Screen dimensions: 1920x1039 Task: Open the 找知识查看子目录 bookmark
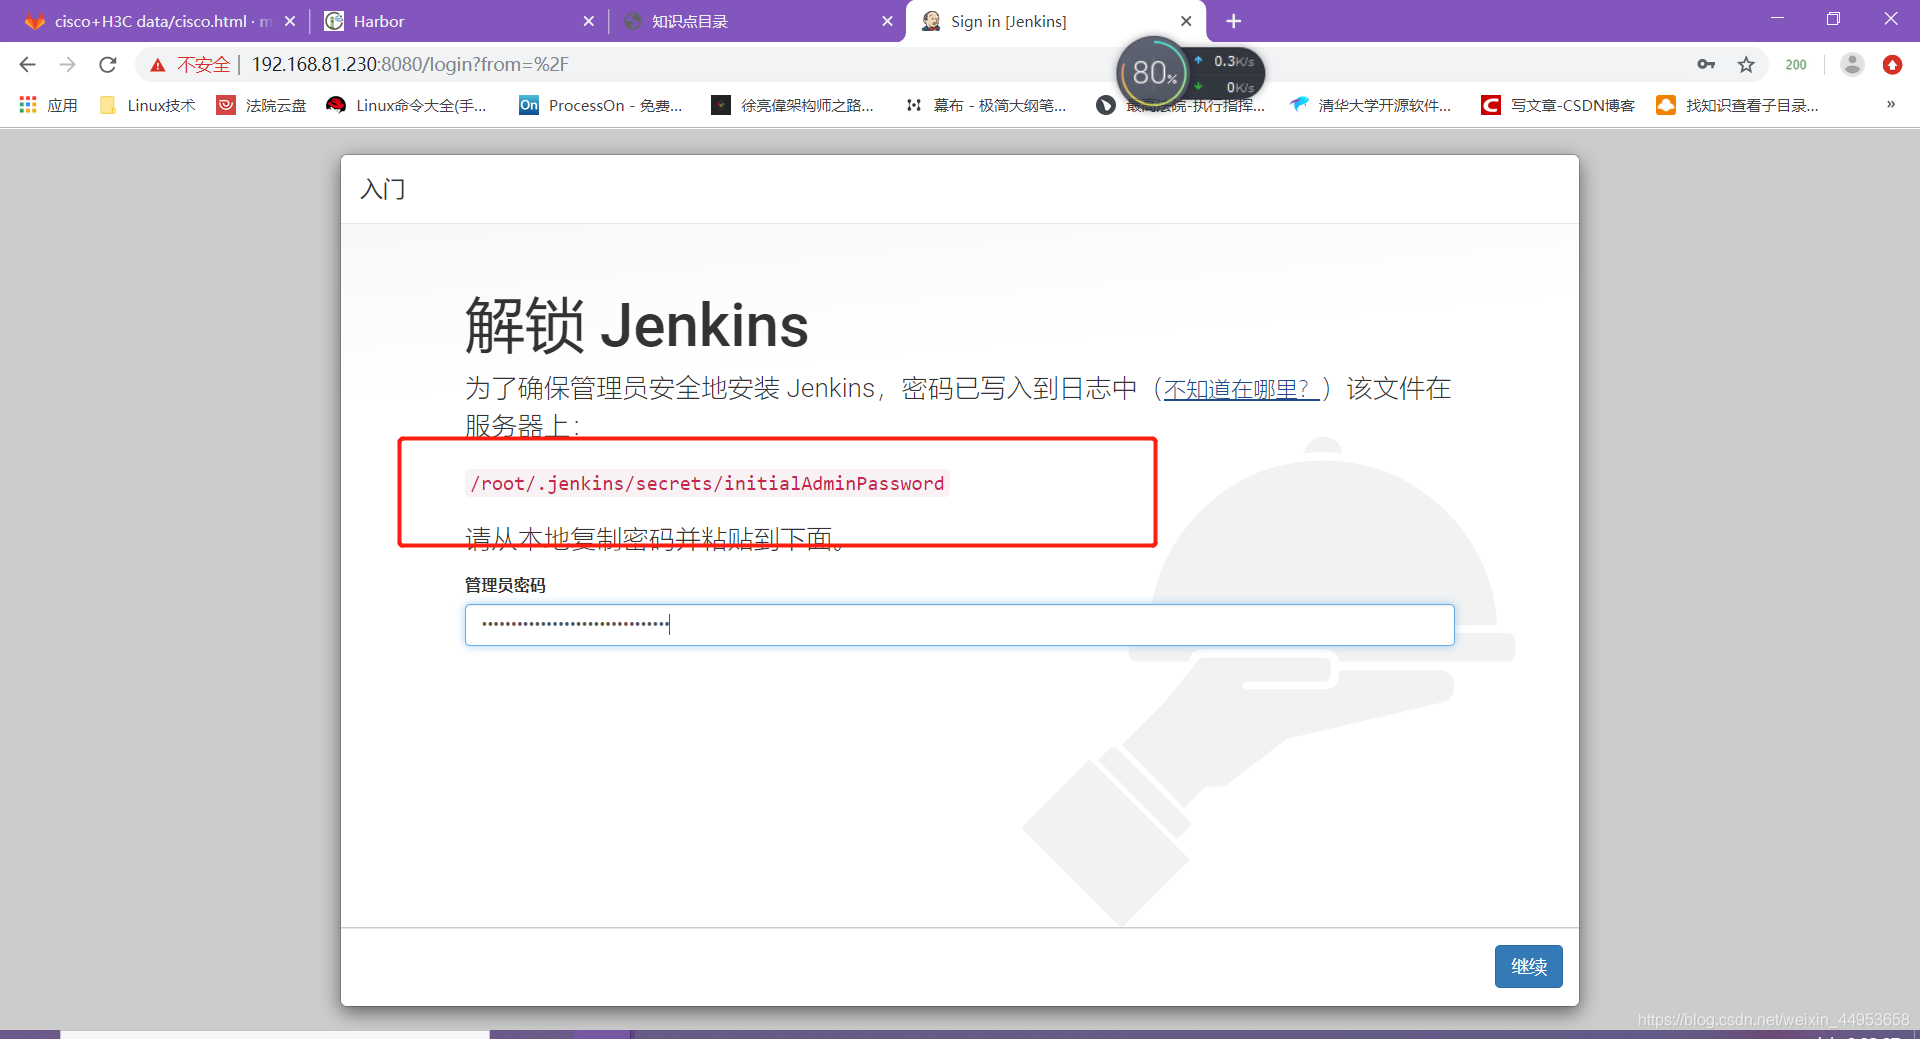tap(1738, 105)
